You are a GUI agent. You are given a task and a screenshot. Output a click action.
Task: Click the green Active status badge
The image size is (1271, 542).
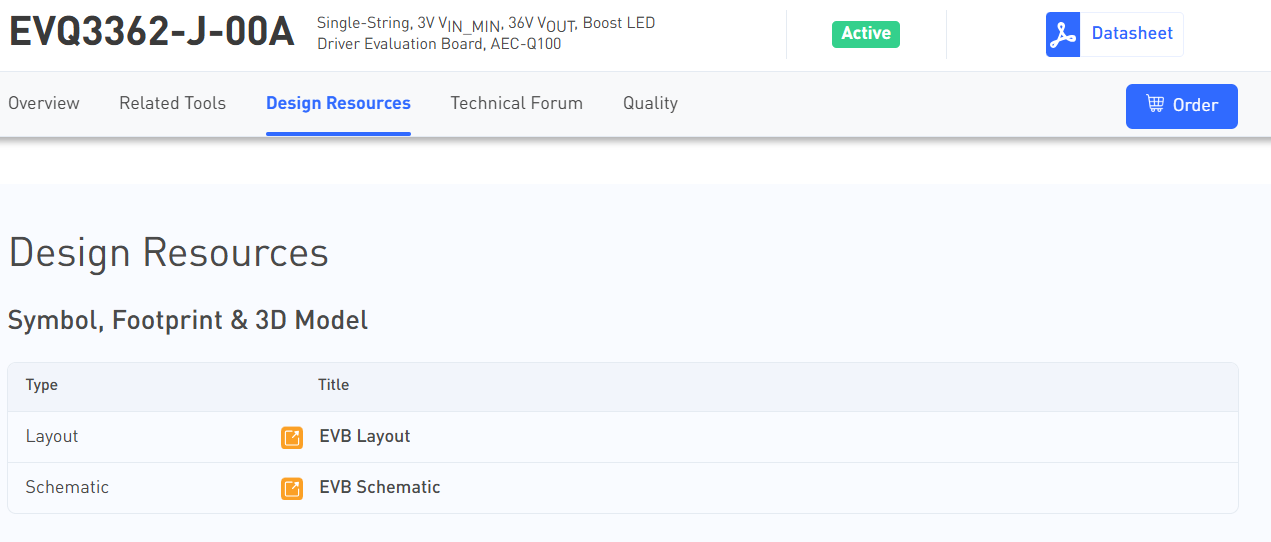coord(866,34)
